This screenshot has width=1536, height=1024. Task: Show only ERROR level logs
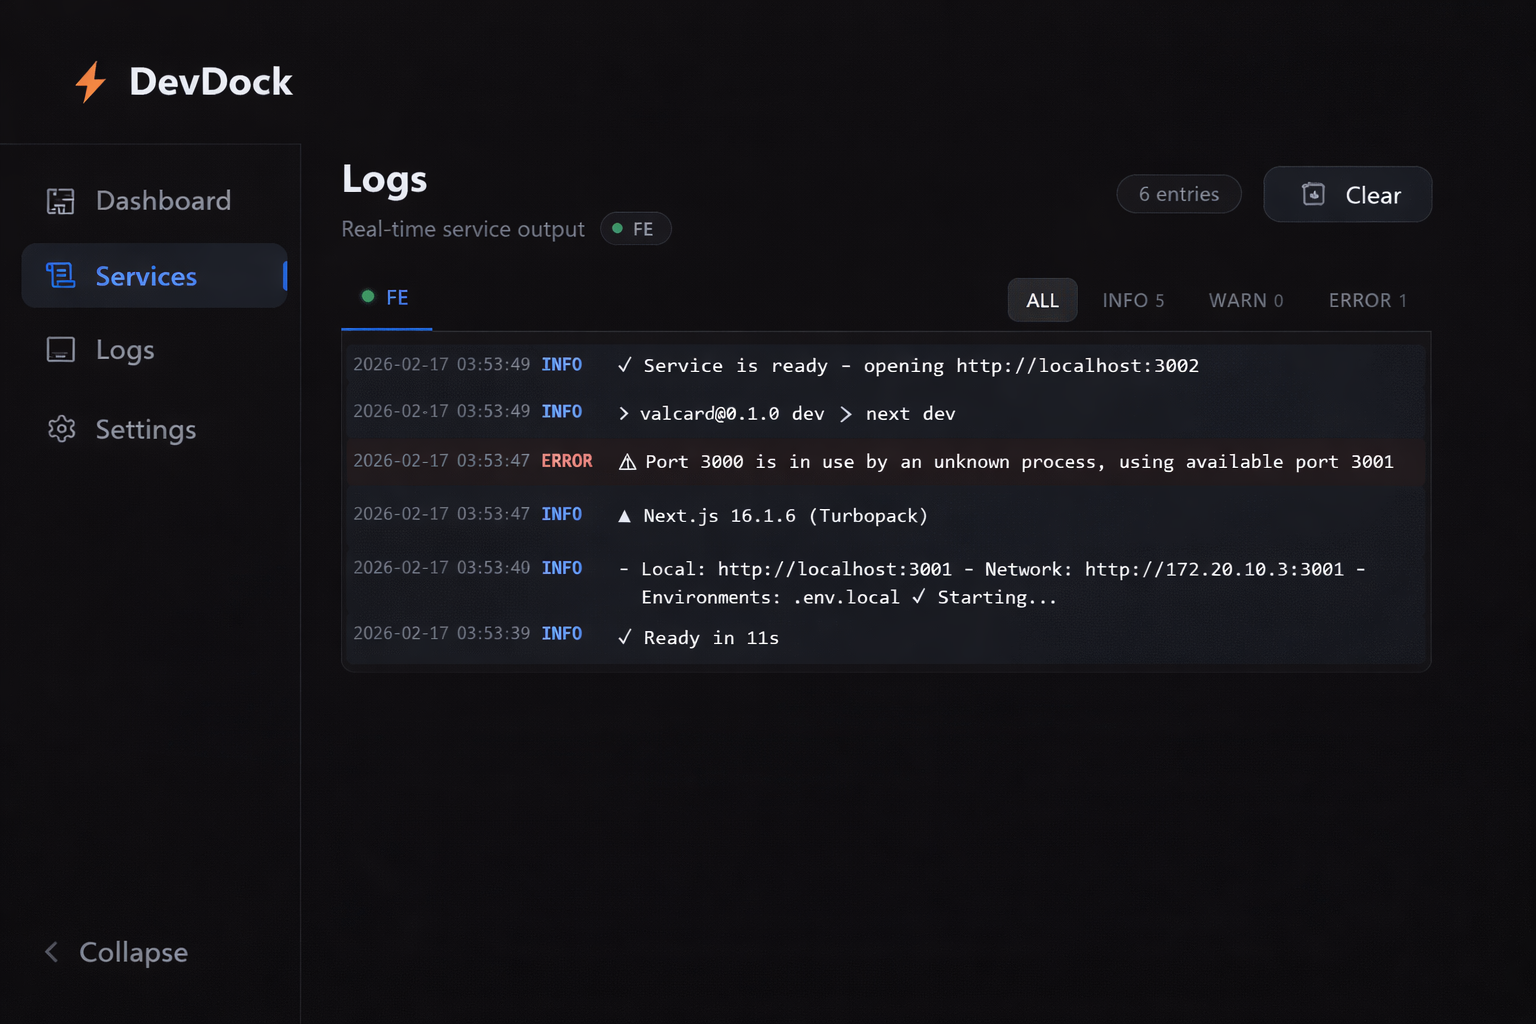tap(1367, 300)
